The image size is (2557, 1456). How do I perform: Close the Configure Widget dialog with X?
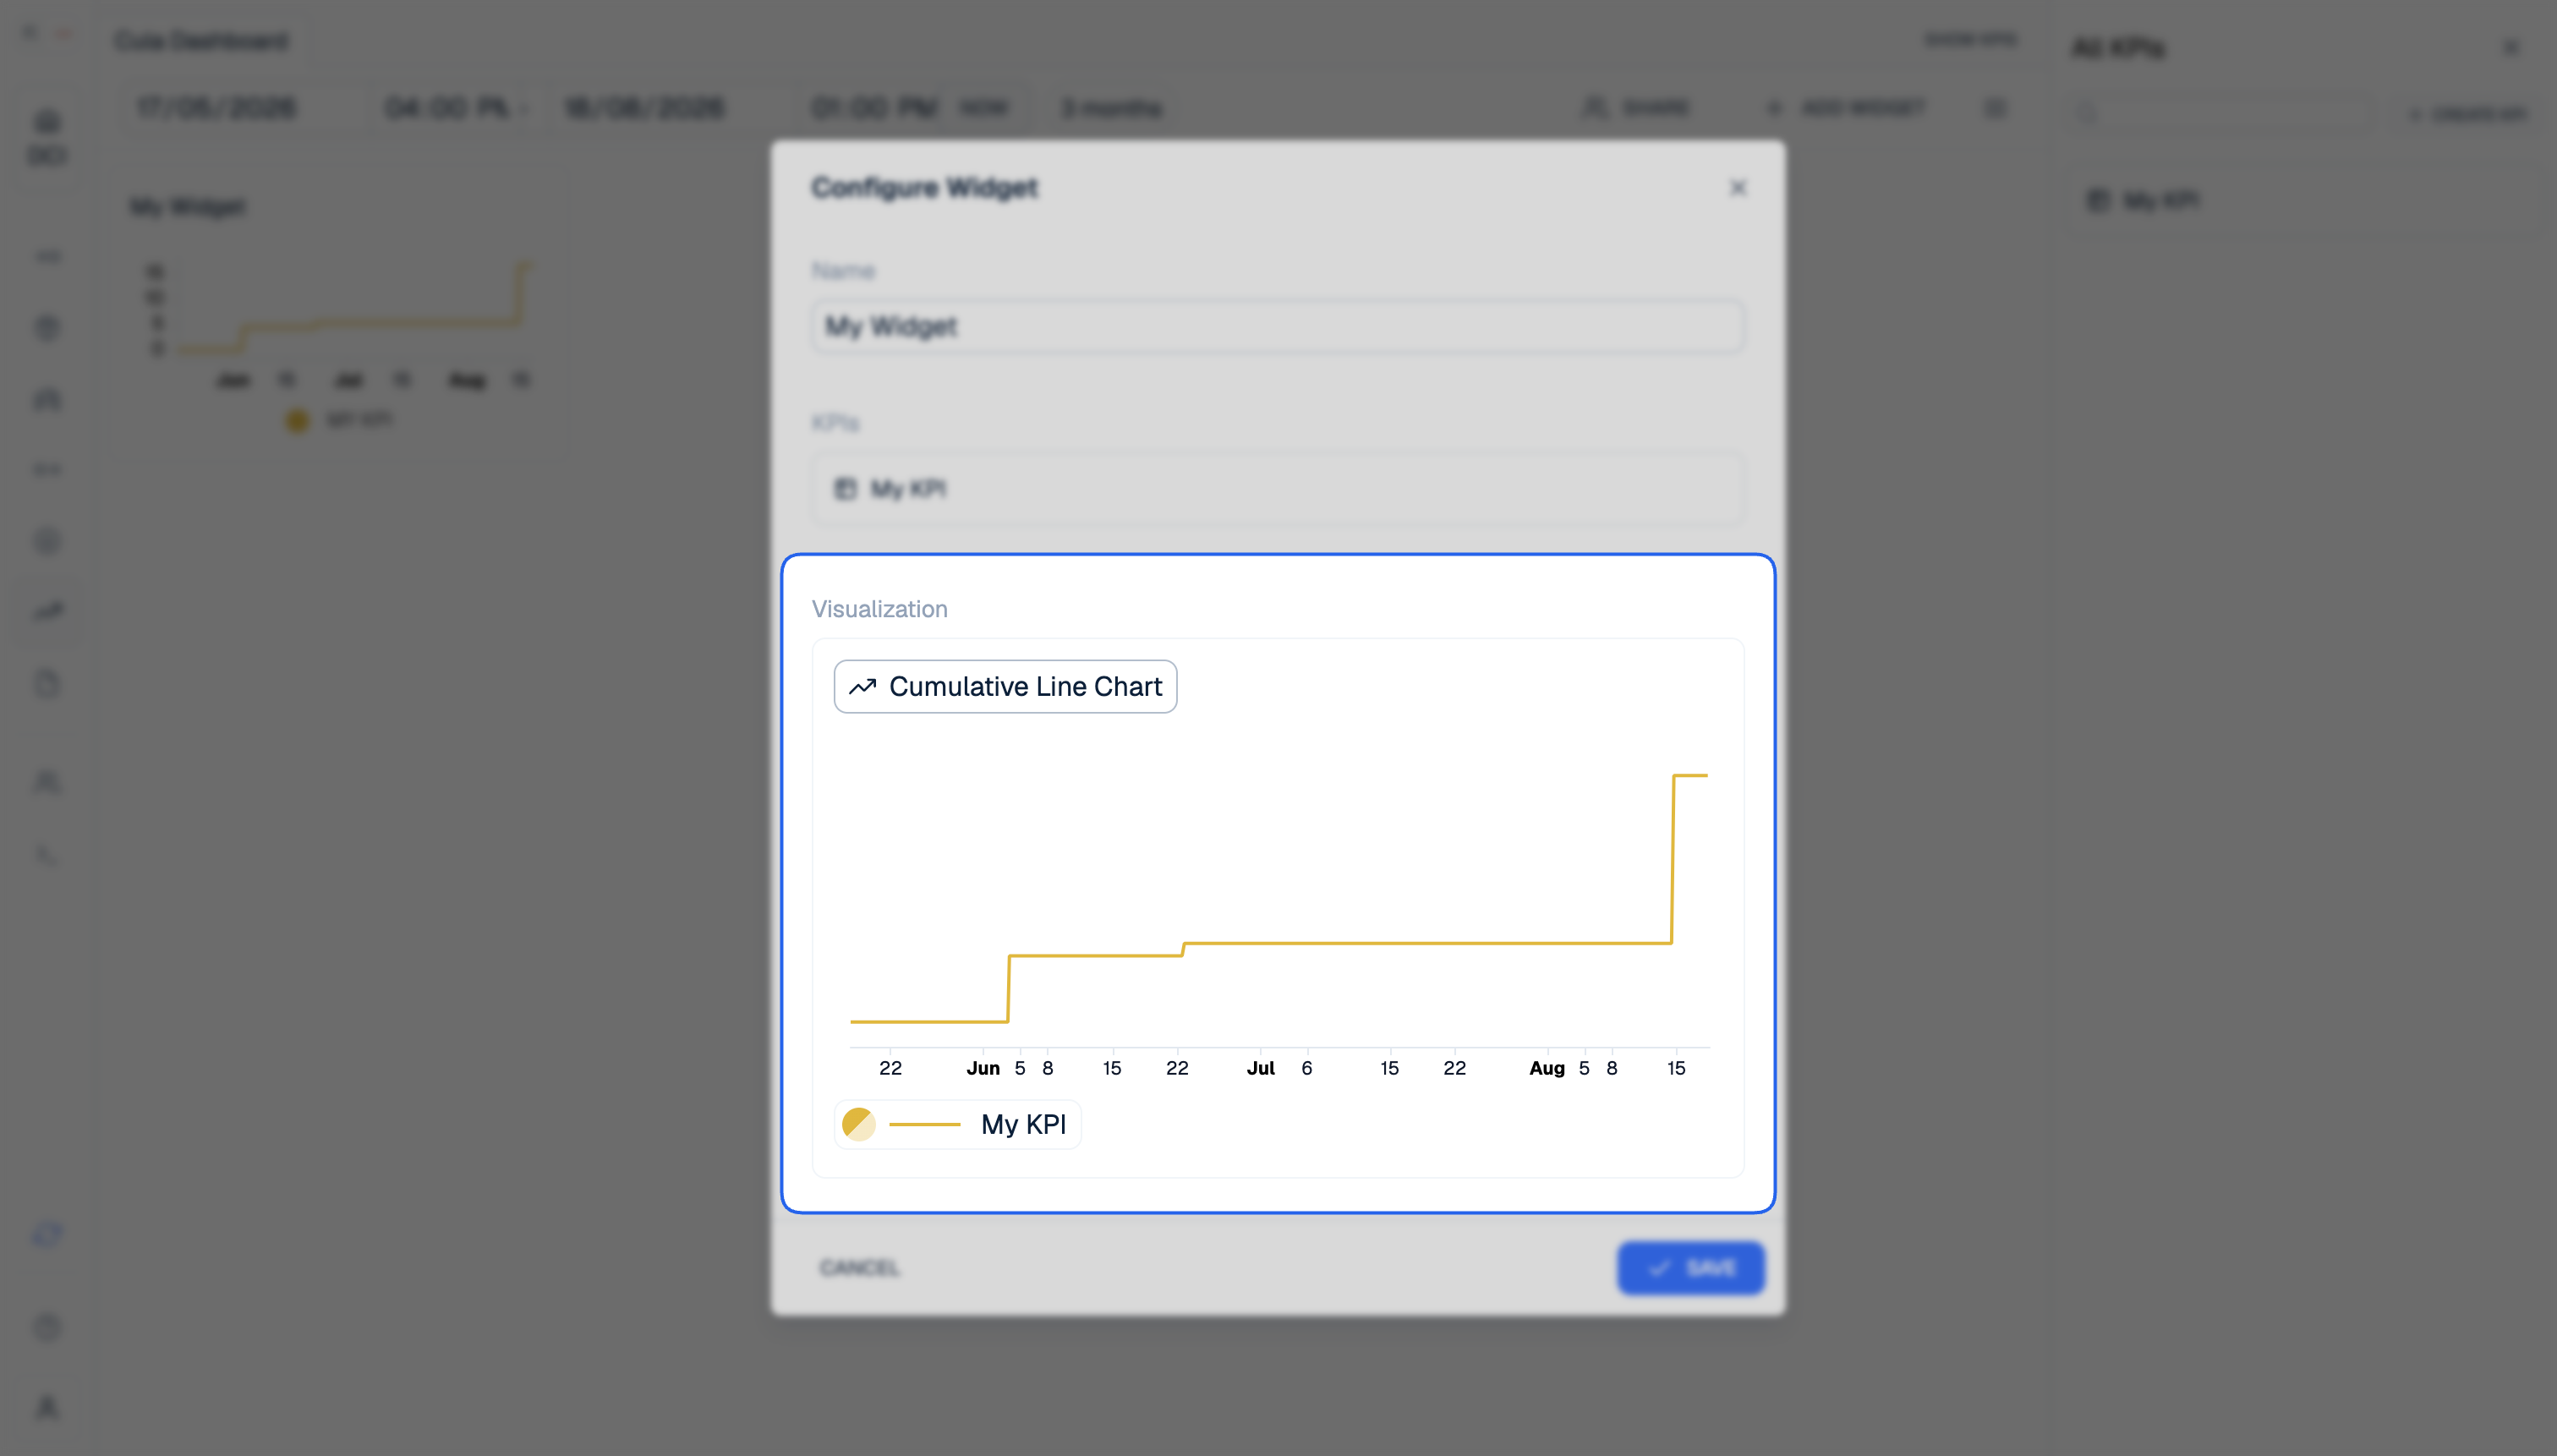pyautogui.click(x=1738, y=187)
